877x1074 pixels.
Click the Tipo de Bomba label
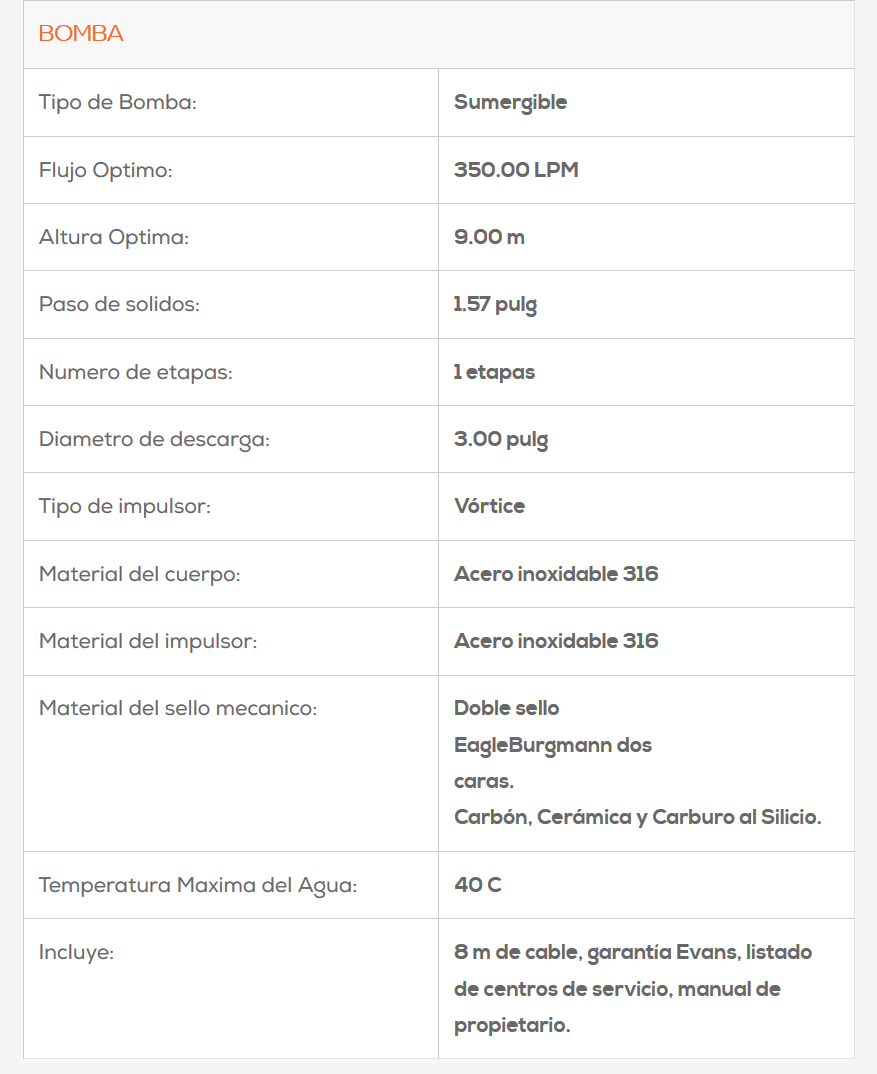click(117, 102)
